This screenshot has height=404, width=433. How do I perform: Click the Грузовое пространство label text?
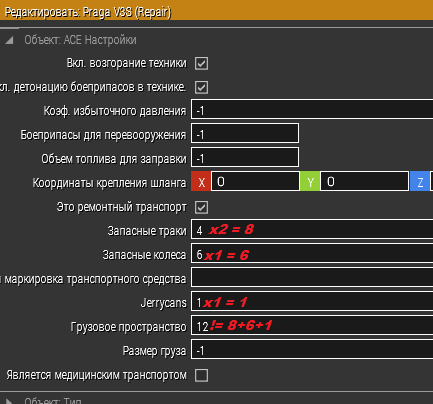[x=128, y=327]
